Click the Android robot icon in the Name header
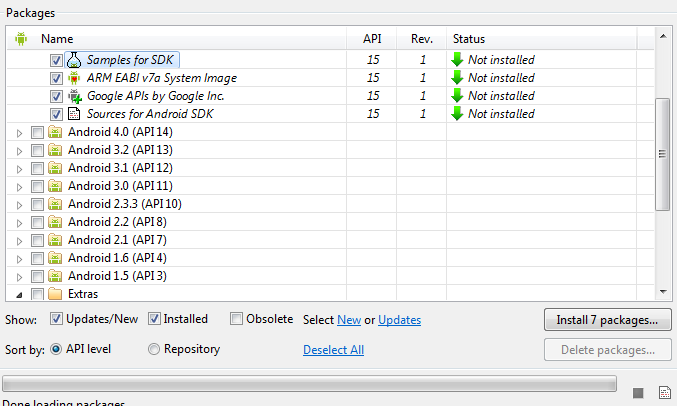This screenshot has width=677, height=406. tap(21, 39)
